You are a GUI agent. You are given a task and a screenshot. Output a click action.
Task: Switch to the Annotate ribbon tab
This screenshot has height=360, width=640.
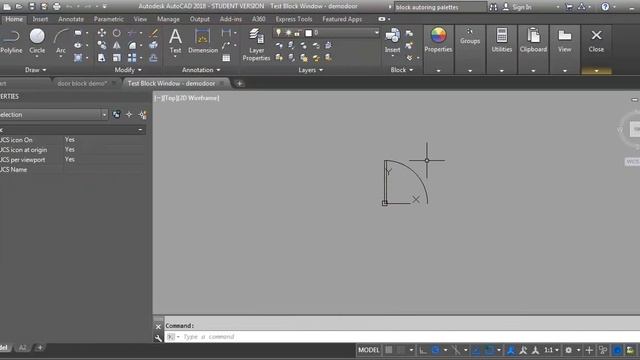click(71, 19)
